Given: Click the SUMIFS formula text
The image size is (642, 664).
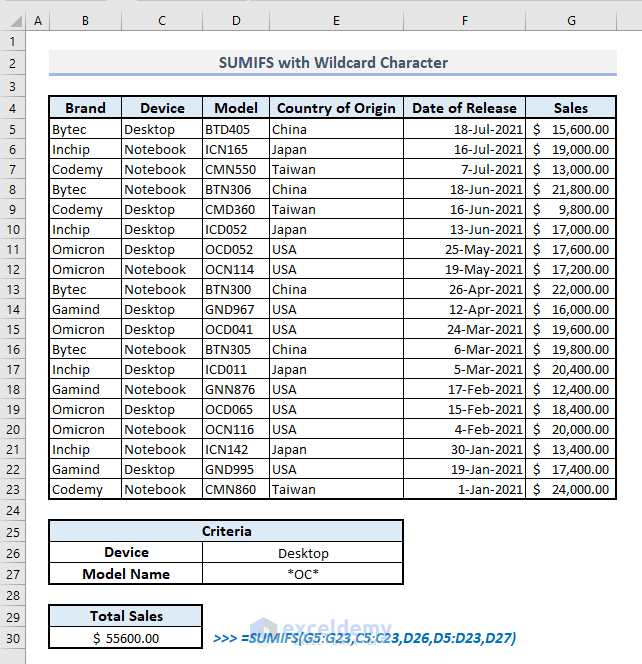Looking at the screenshot, I should pos(365,638).
